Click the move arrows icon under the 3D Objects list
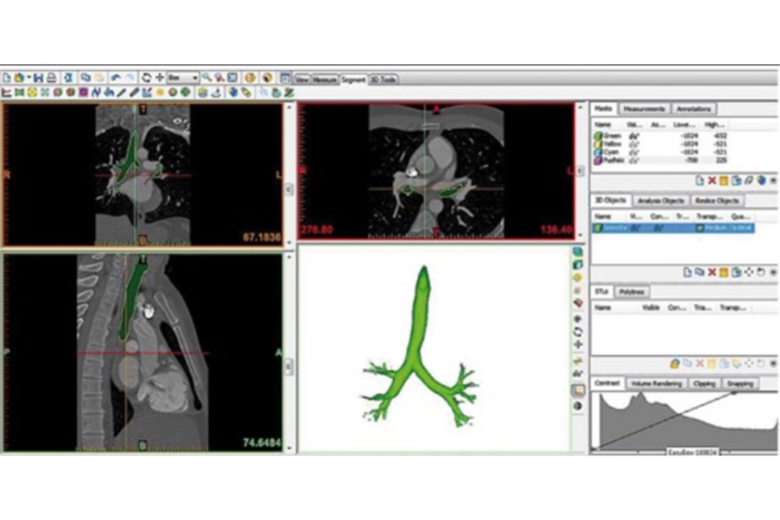This screenshot has height=520, width=780. tap(749, 272)
